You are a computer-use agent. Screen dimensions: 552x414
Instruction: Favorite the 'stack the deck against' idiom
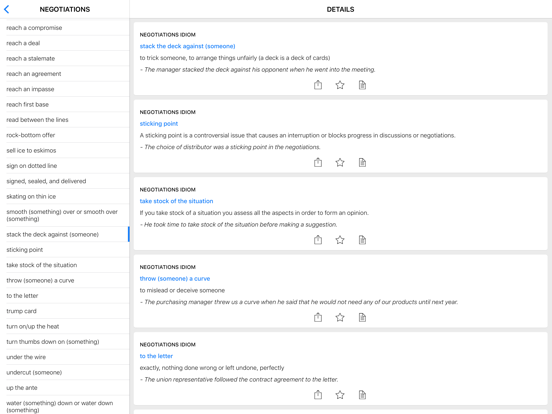click(340, 85)
